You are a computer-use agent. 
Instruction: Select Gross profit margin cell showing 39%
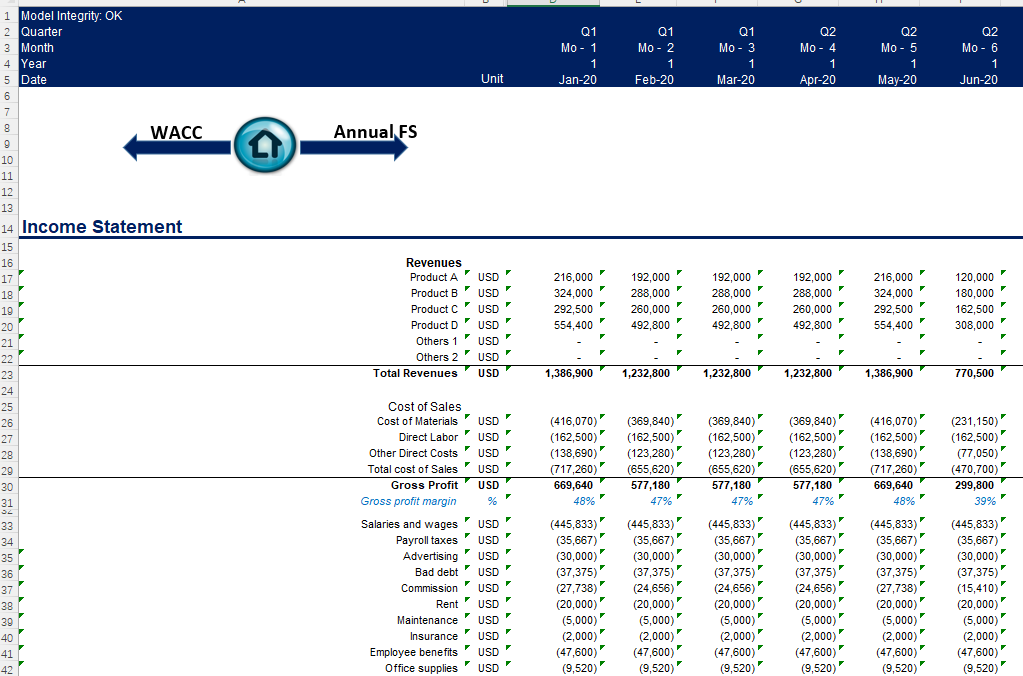[984, 501]
